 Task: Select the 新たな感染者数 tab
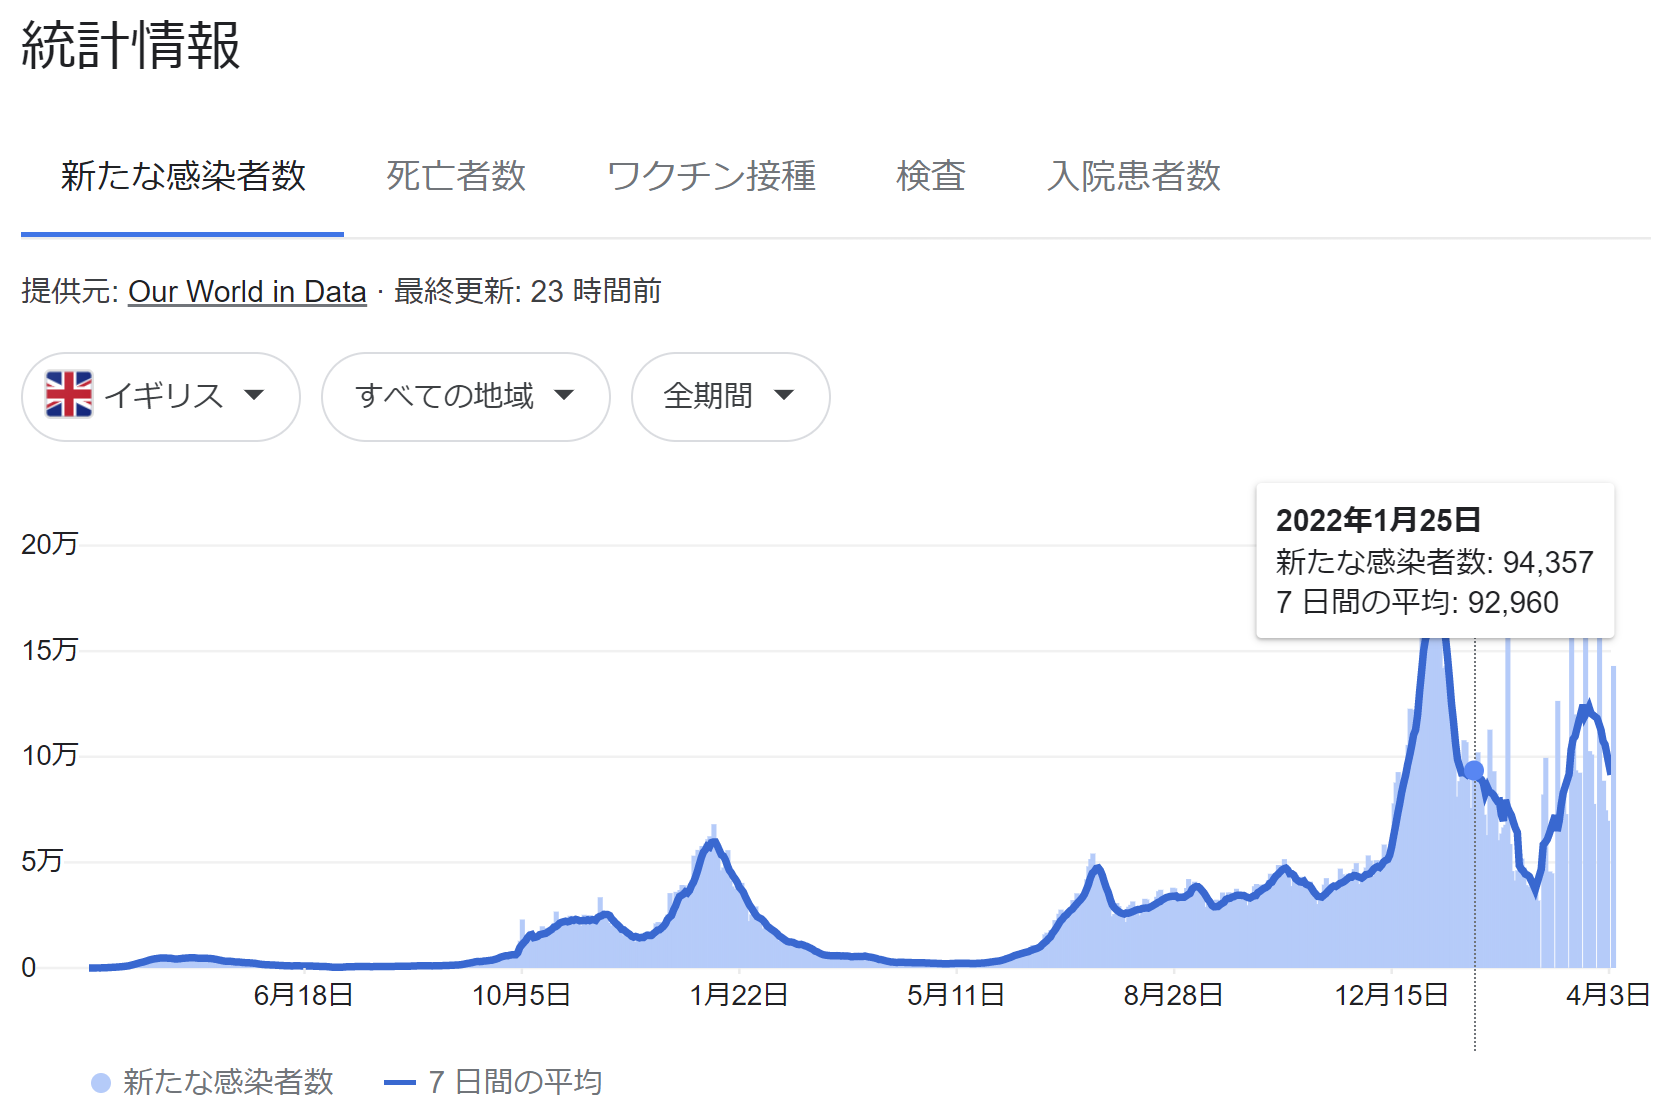(183, 177)
